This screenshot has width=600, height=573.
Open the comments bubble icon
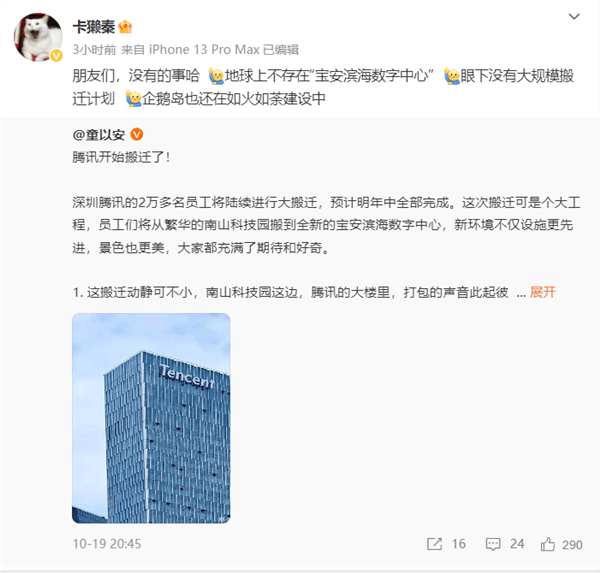point(493,544)
